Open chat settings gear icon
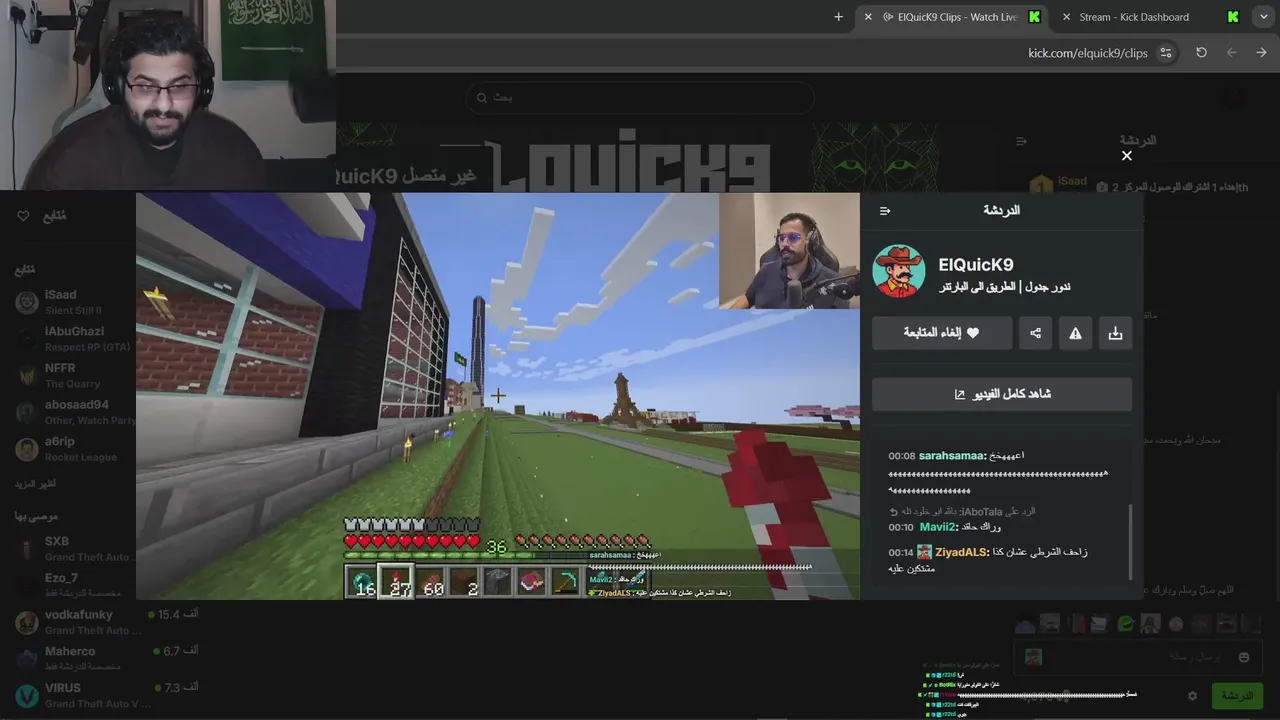Viewport: 1280px width, 720px height. tap(1192, 696)
